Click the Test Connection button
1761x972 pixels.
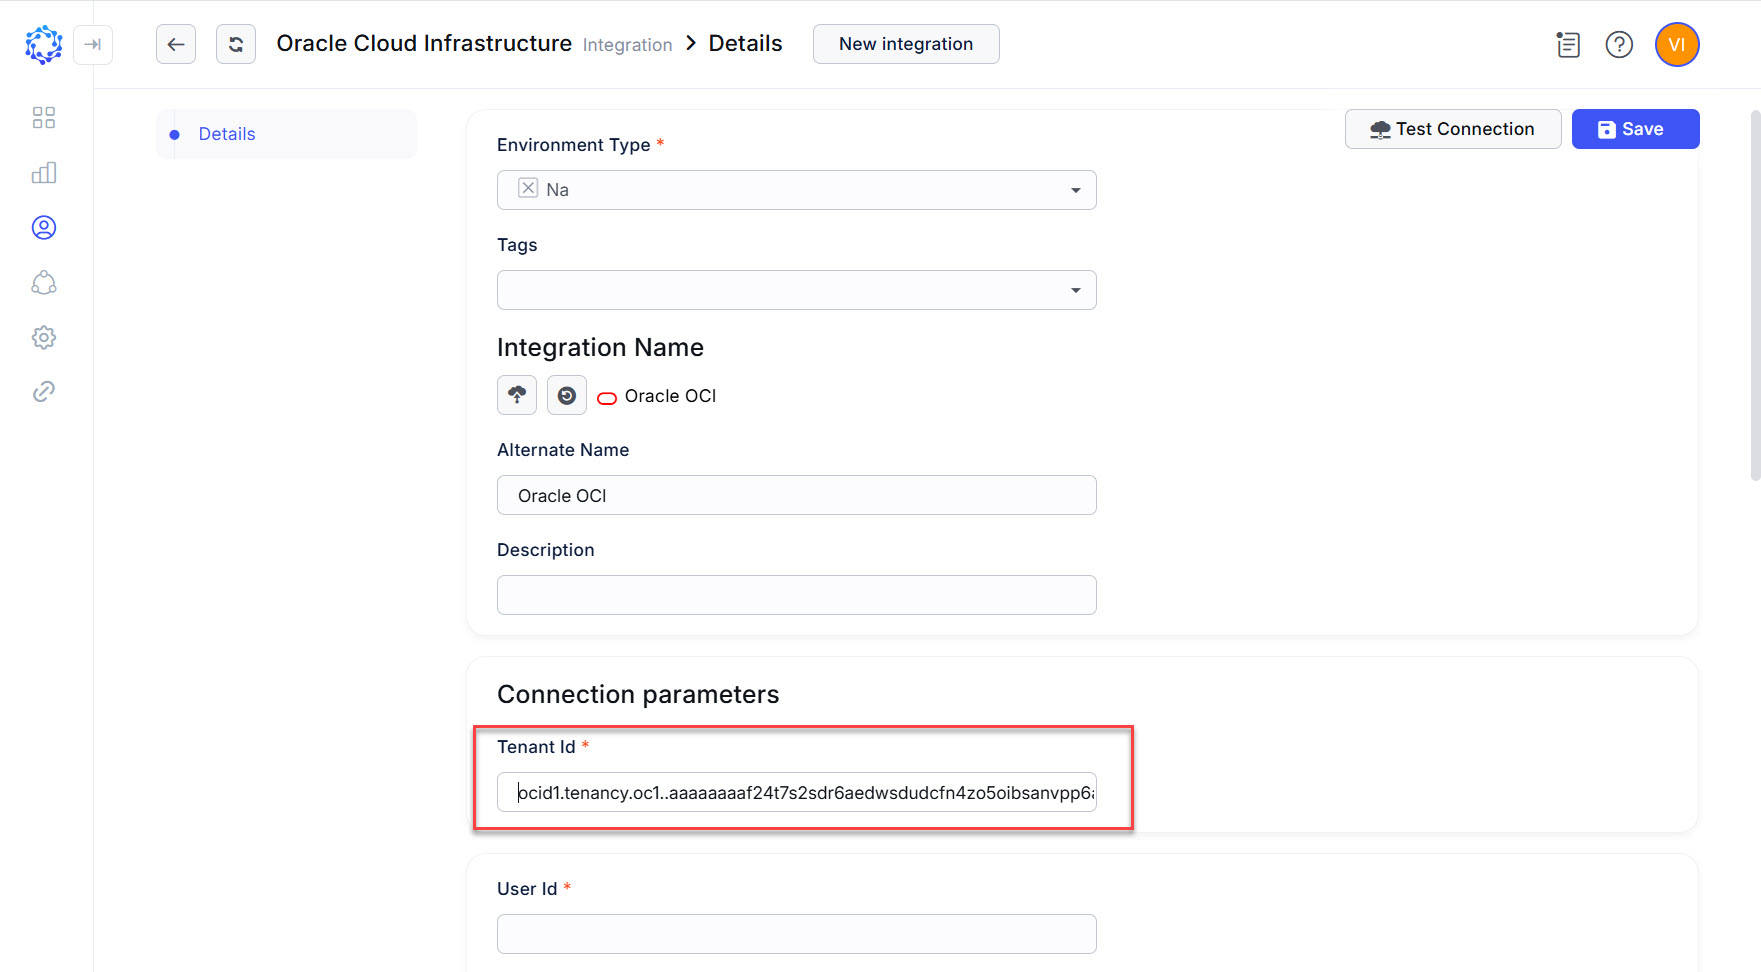click(x=1452, y=129)
